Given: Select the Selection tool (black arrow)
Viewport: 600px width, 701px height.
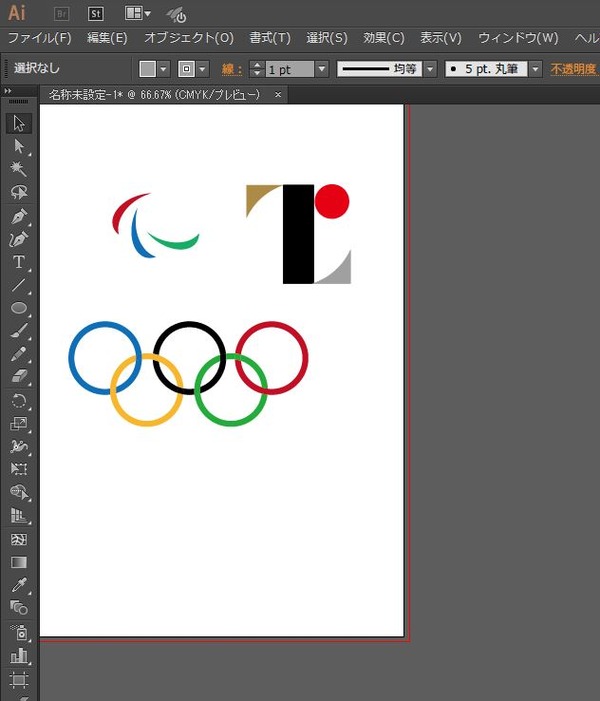Looking at the screenshot, I should pyautogui.click(x=19, y=123).
